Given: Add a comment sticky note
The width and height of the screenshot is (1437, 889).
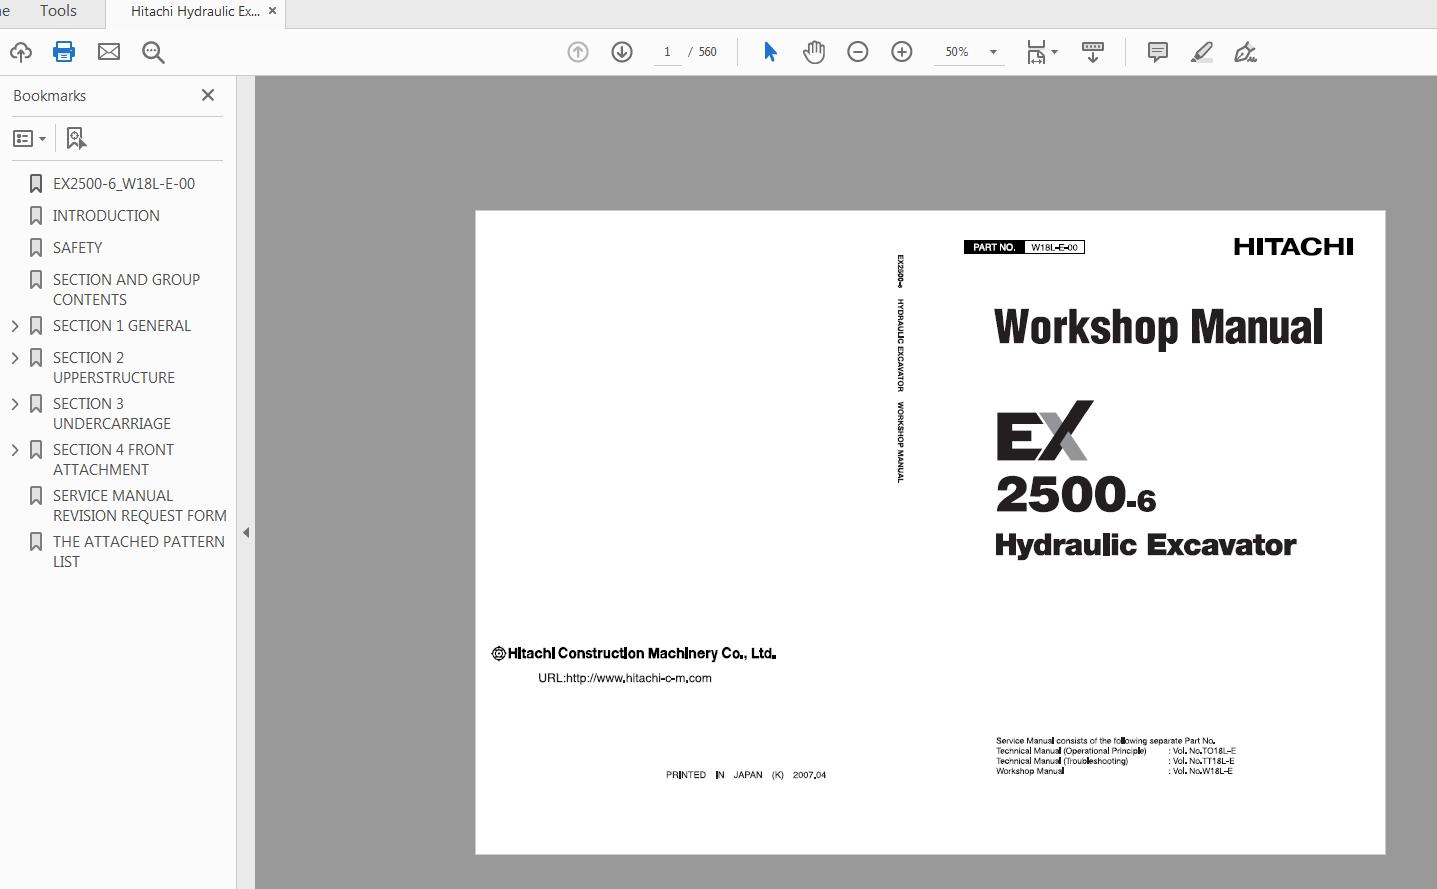Looking at the screenshot, I should coord(1158,52).
